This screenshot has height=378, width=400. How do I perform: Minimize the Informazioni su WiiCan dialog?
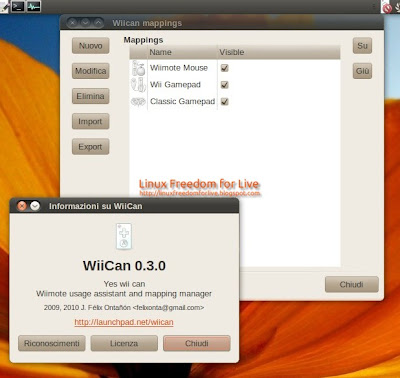pos(35,206)
